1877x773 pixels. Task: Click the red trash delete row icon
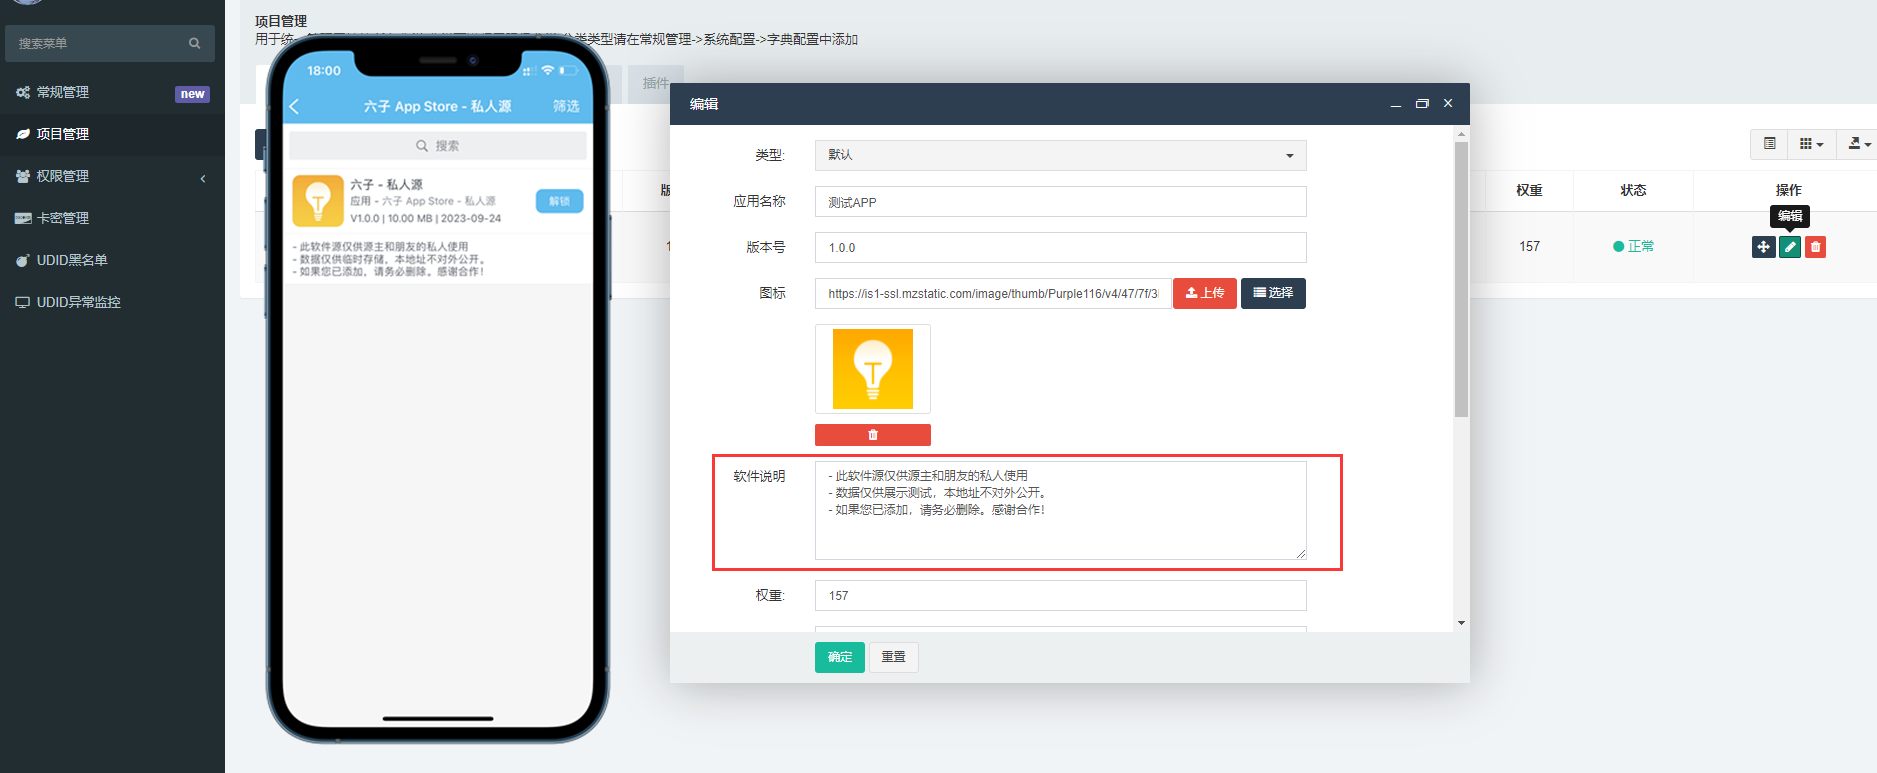tap(1815, 247)
